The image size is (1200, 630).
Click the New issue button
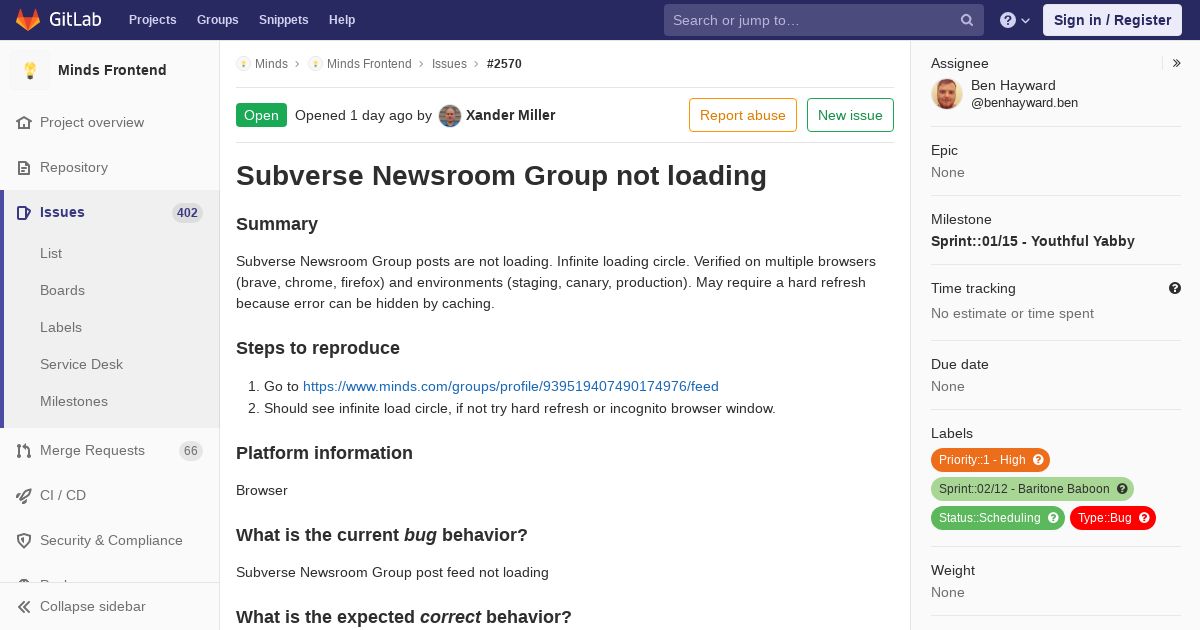pos(850,115)
